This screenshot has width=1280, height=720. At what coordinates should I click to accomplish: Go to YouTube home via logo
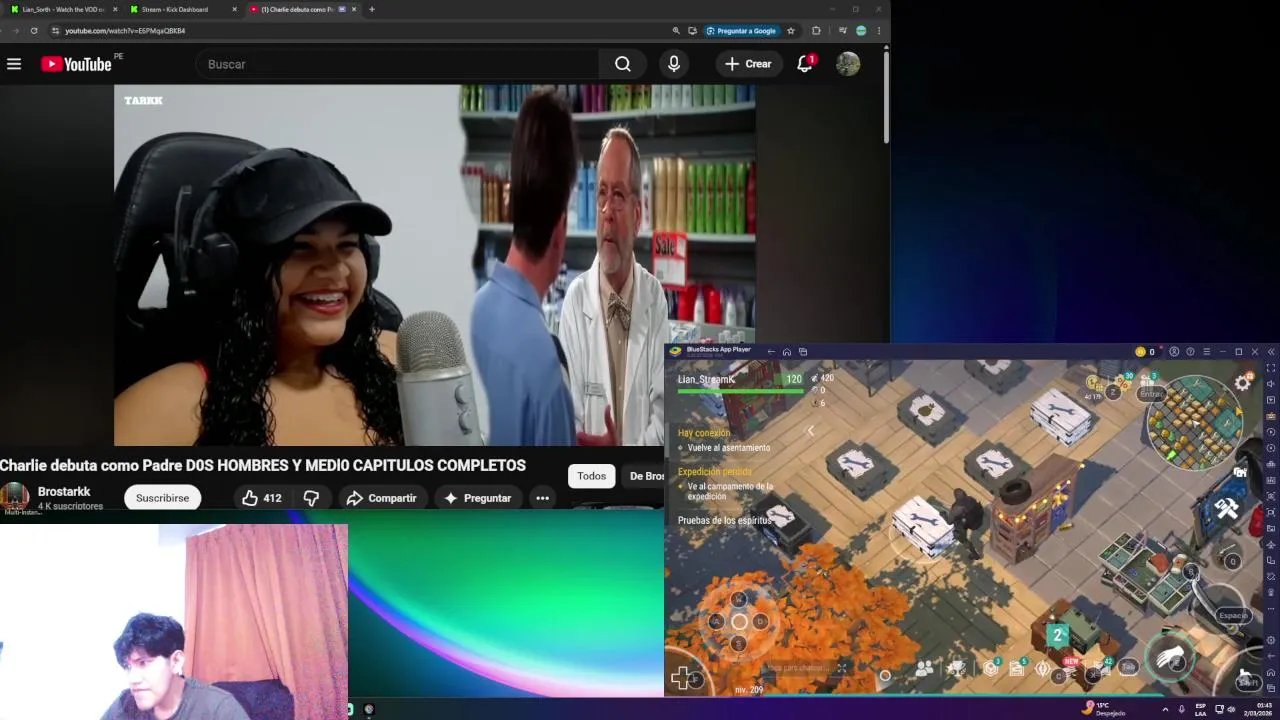click(76, 64)
